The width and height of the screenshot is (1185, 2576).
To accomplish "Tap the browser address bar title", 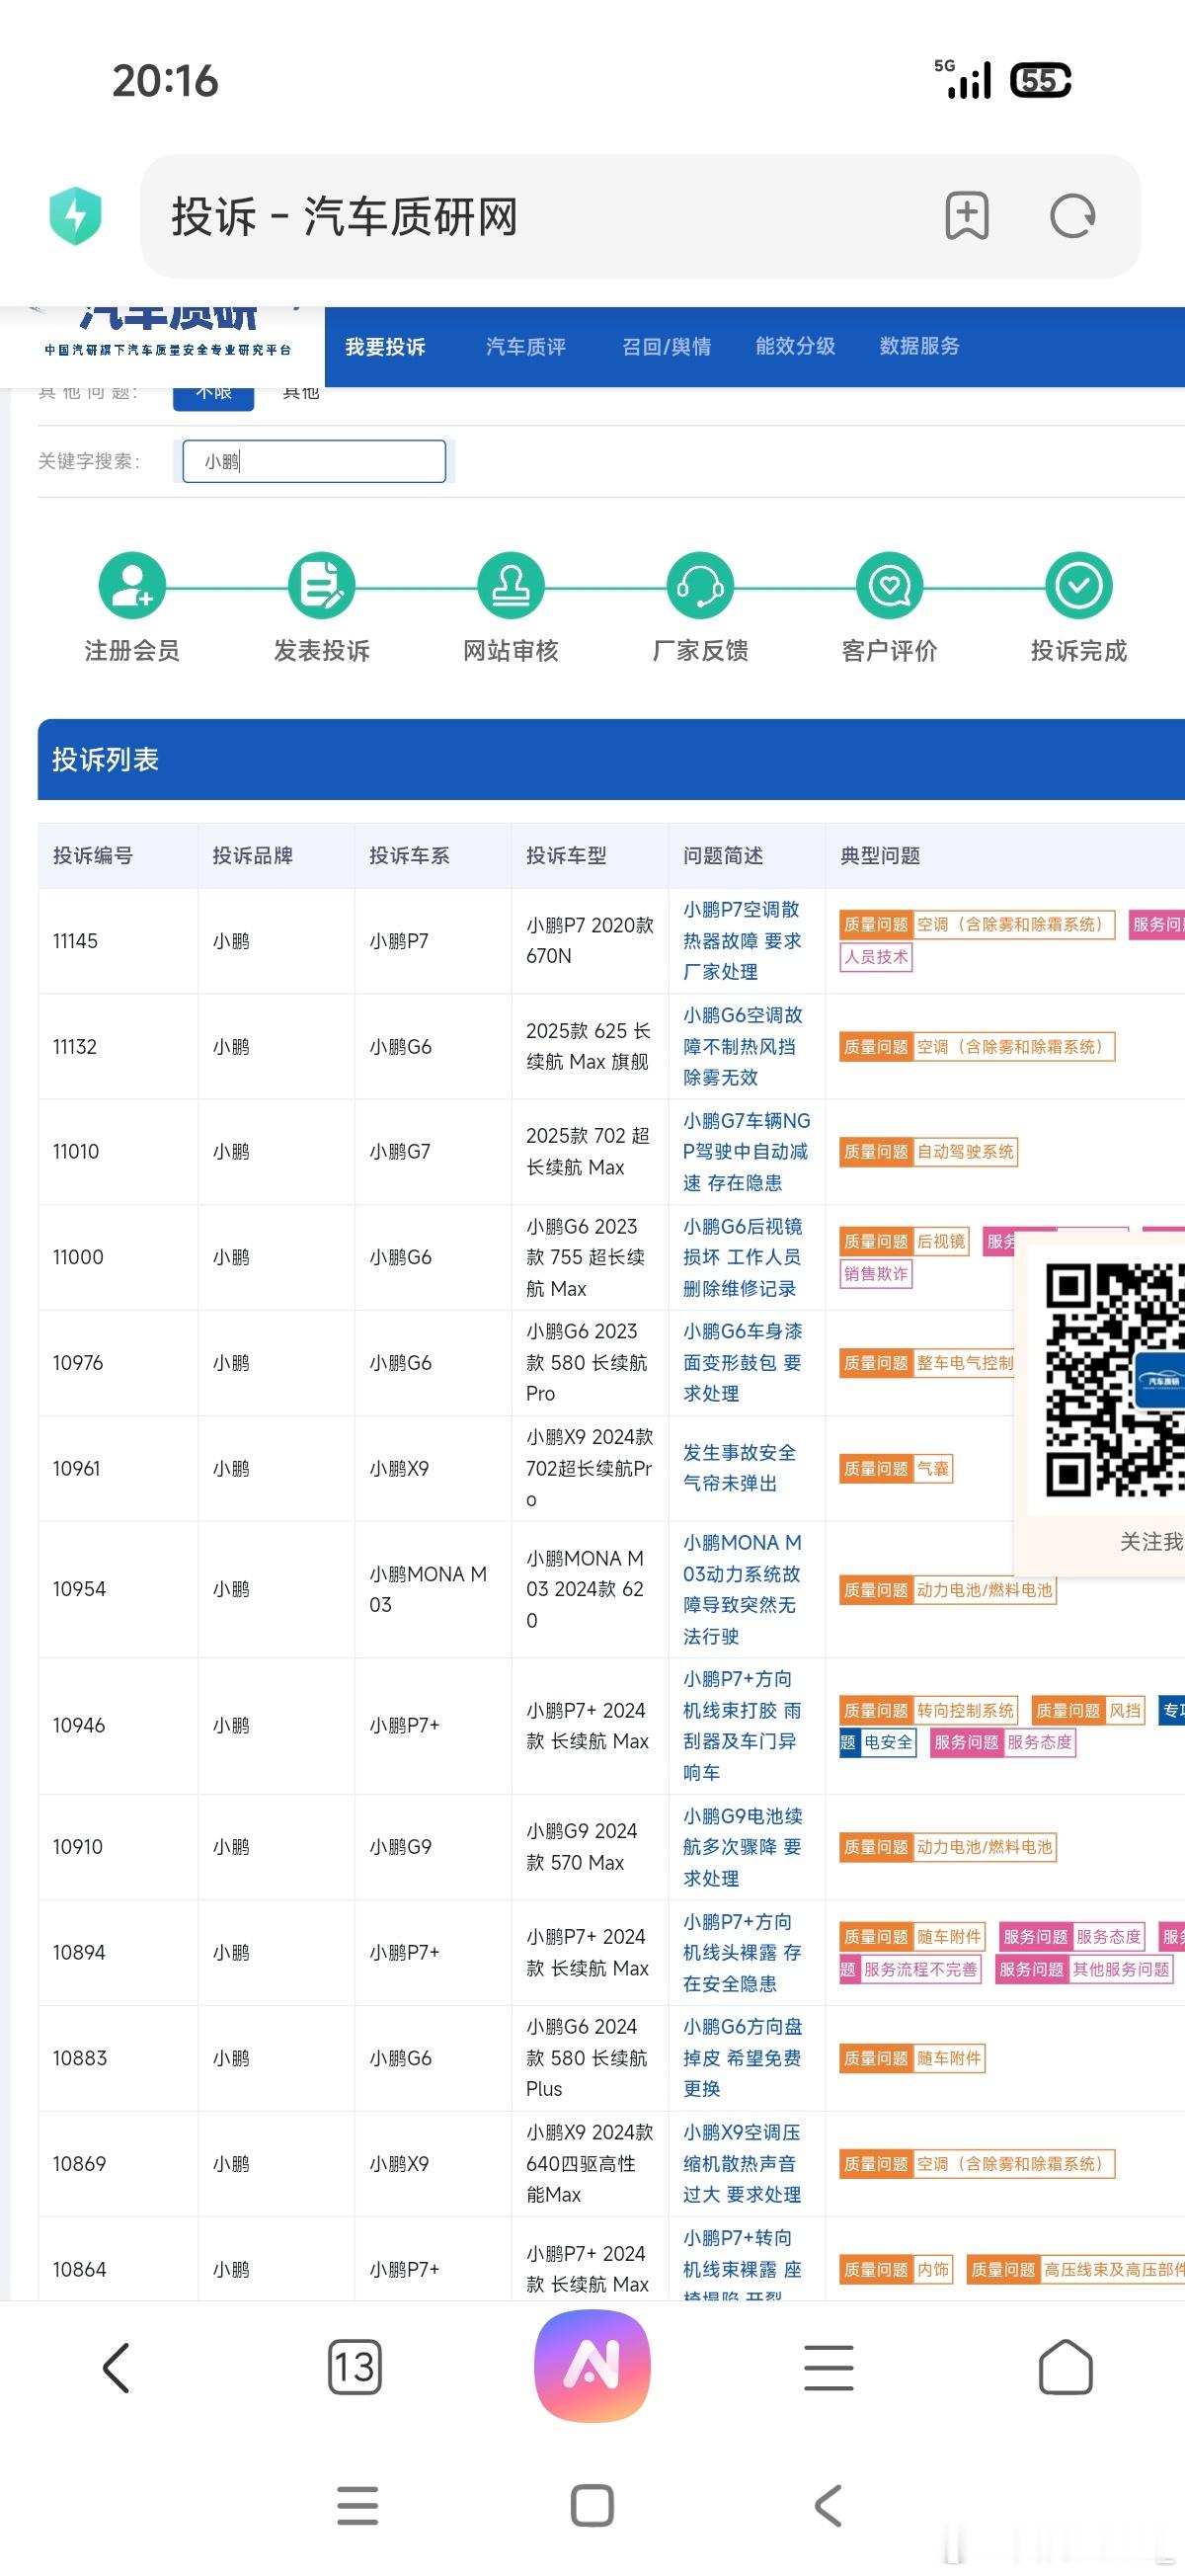I will pos(344,216).
